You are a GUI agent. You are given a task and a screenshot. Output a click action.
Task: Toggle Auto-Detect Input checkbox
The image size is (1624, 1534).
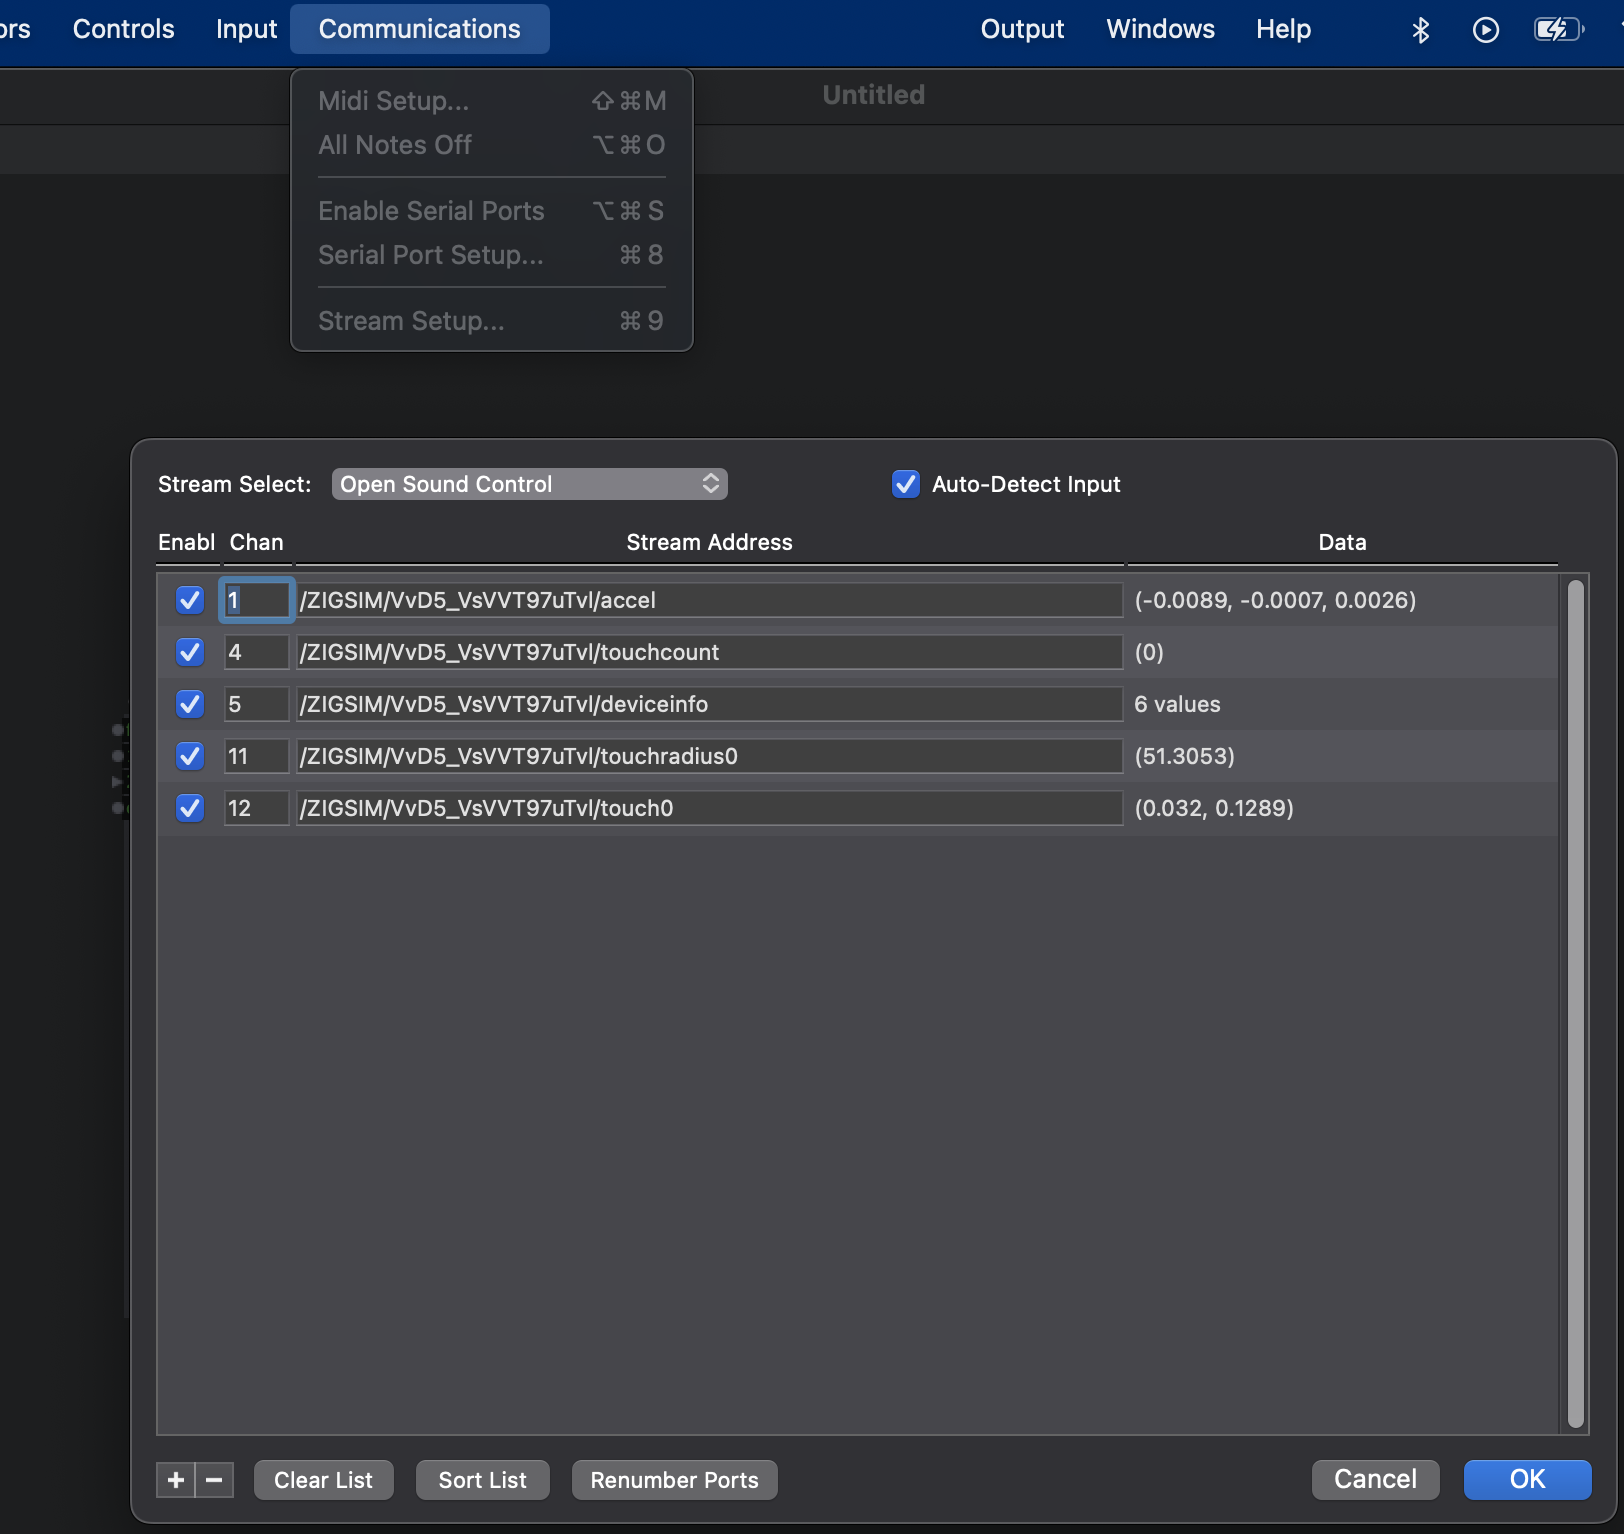905,484
